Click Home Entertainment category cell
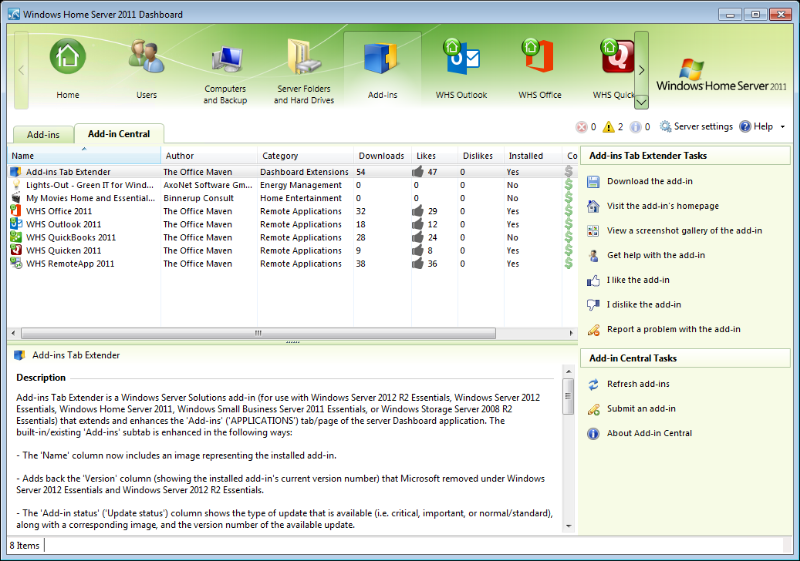Viewport: 800px width, 561px height. 301,198
